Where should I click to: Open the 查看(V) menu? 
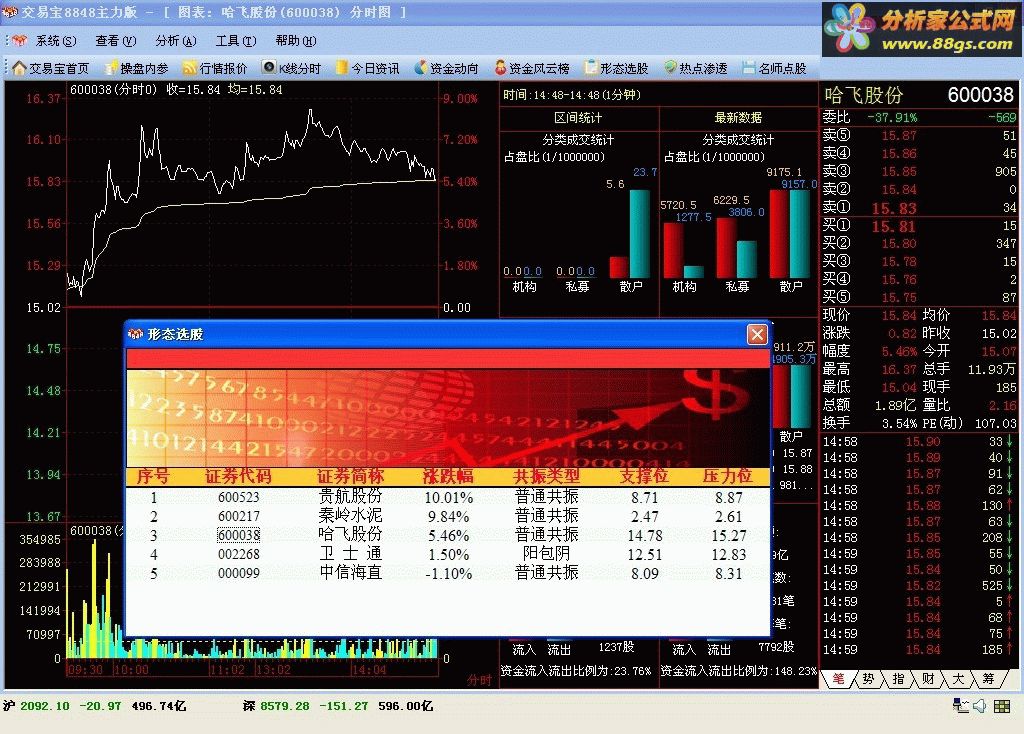[116, 40]
